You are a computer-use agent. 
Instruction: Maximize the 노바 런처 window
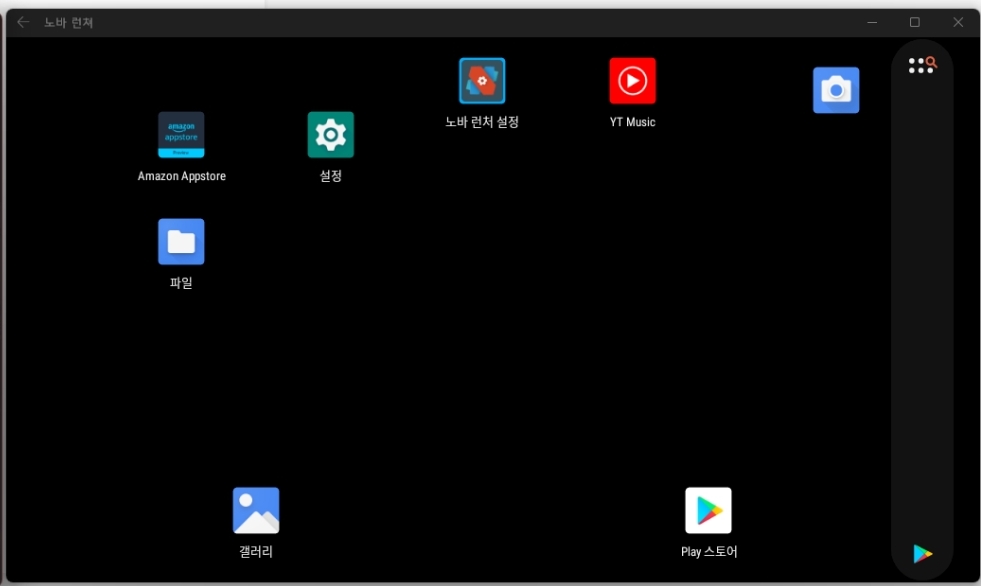(915, 23)
